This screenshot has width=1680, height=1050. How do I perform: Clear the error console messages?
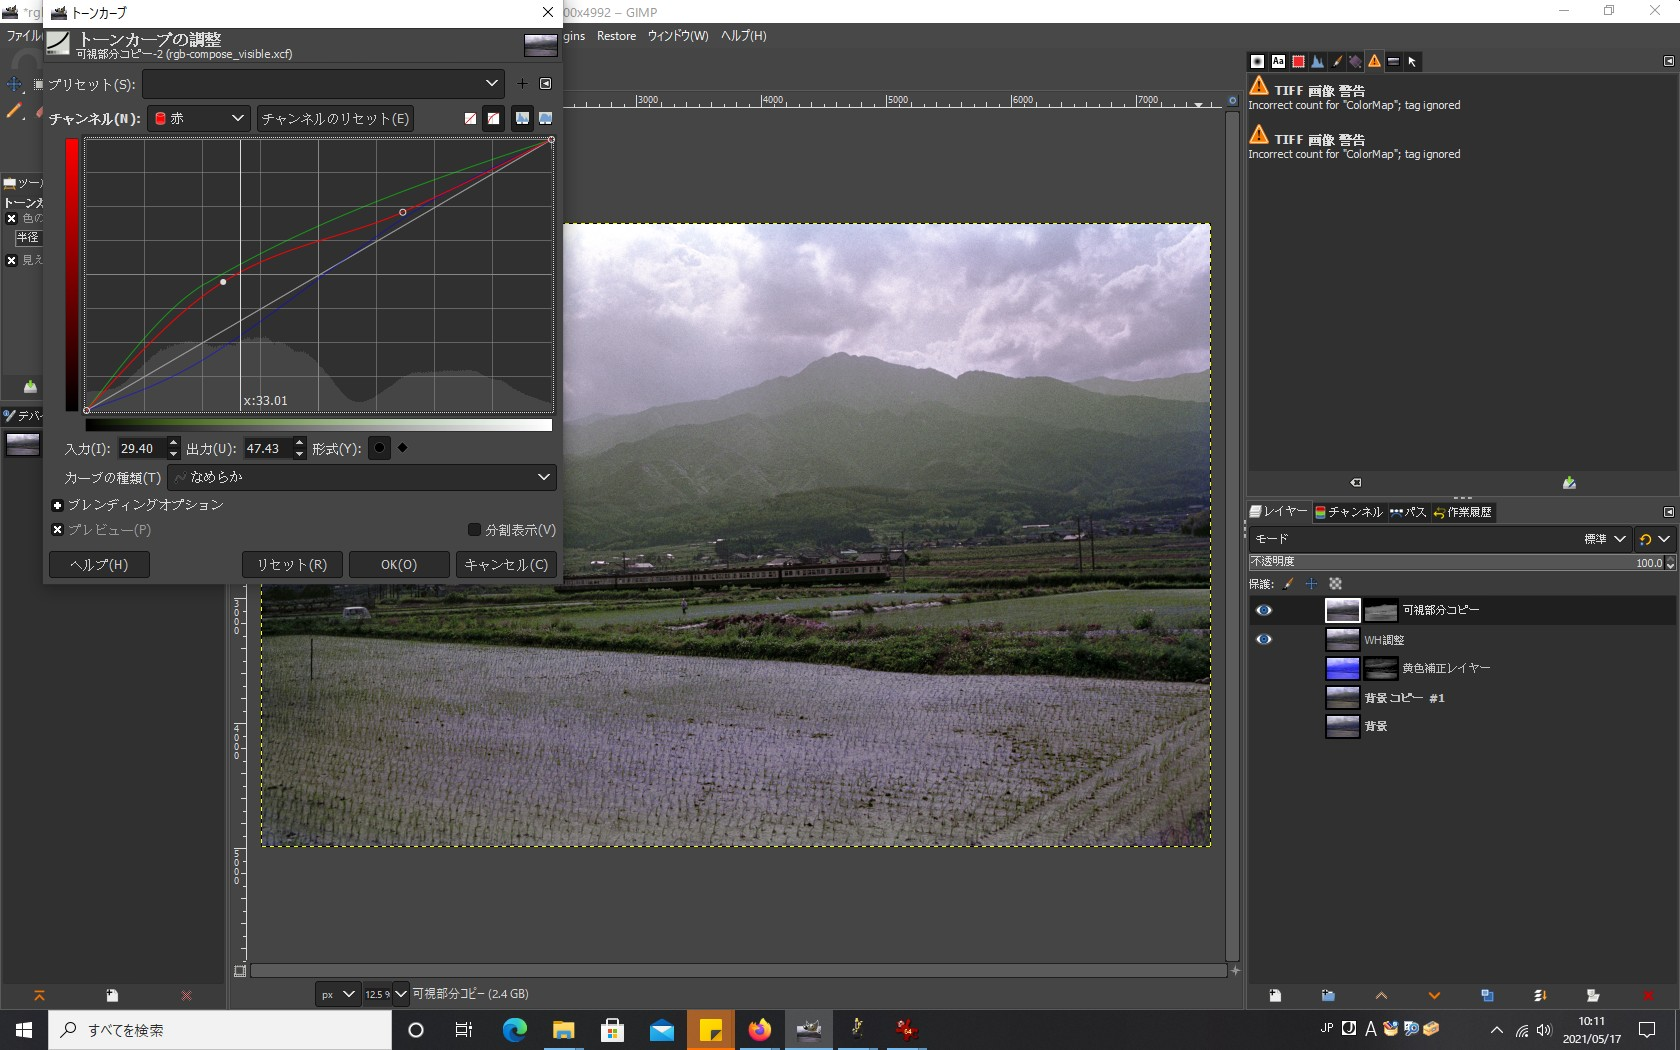pos(1355,483)
